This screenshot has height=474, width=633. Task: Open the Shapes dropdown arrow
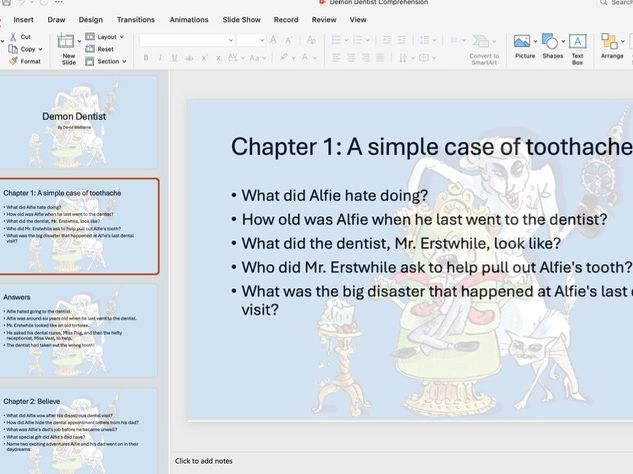[563, 41]
